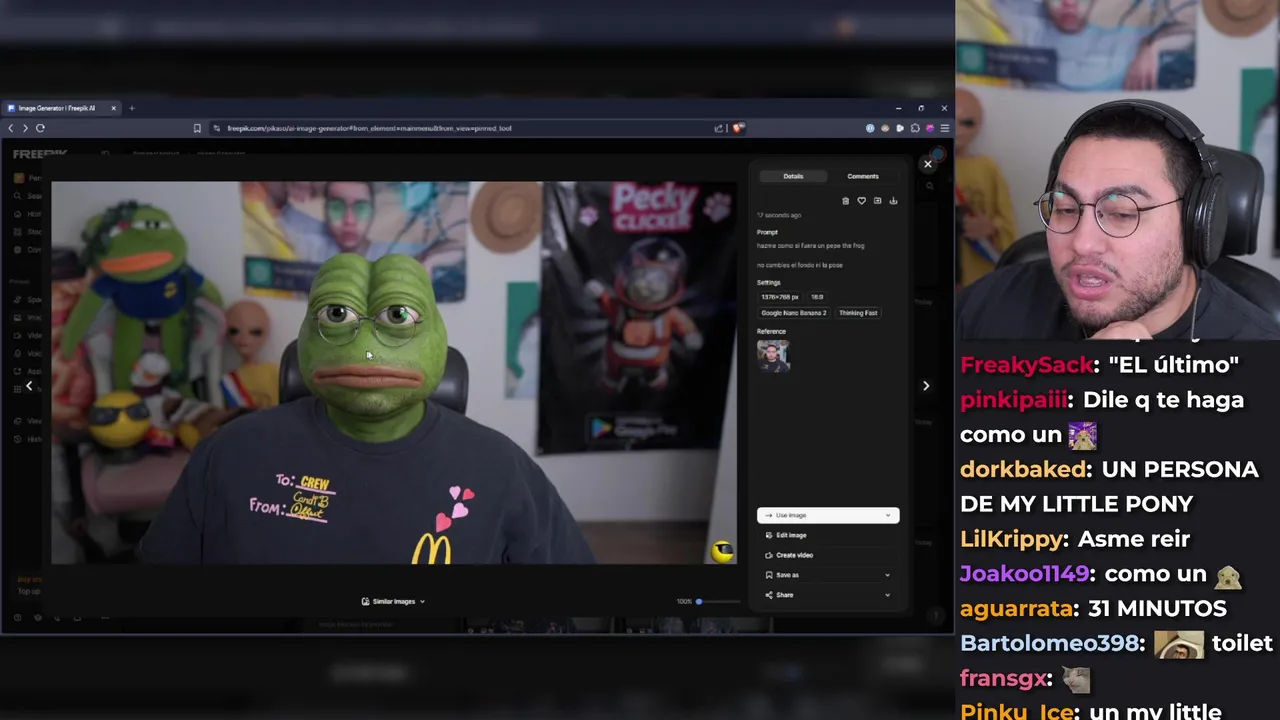
Task: Click the Google Nano Banana 2 chip
Action: tap(794, 313)
